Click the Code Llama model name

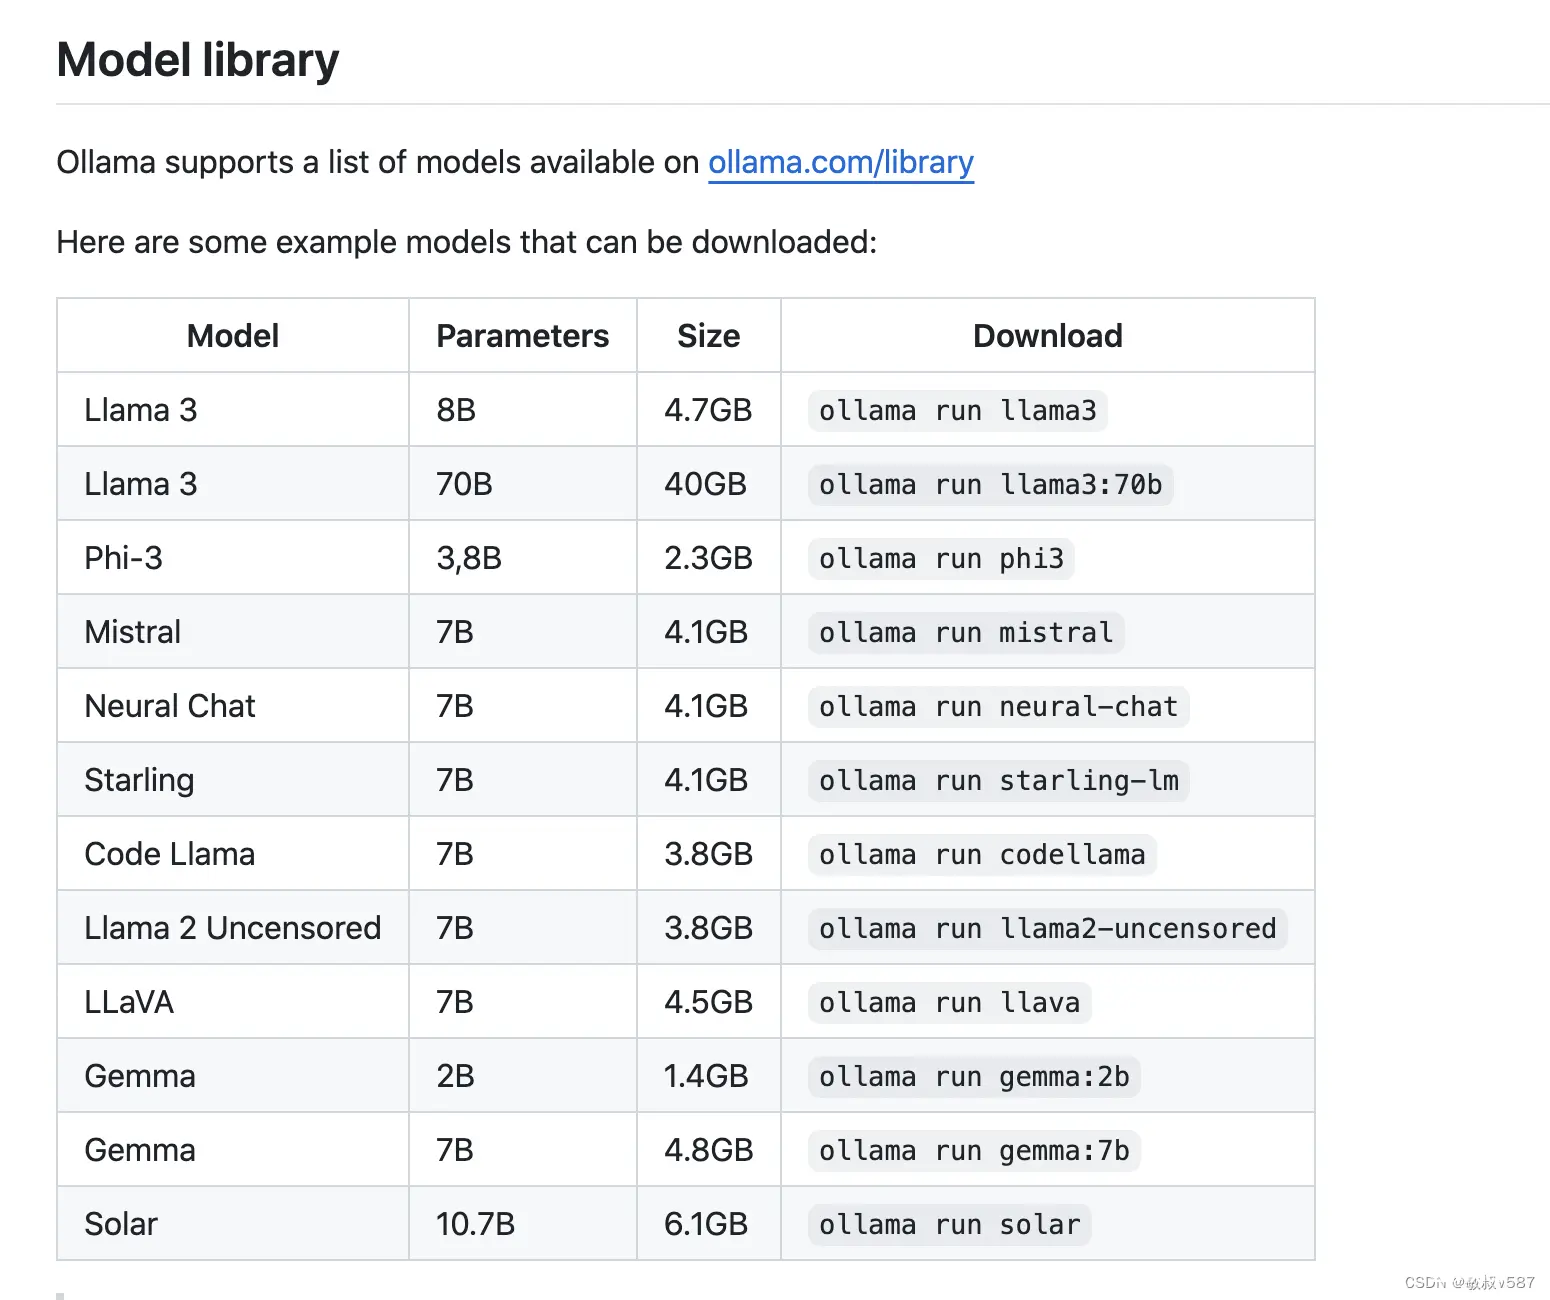point(170,854)
